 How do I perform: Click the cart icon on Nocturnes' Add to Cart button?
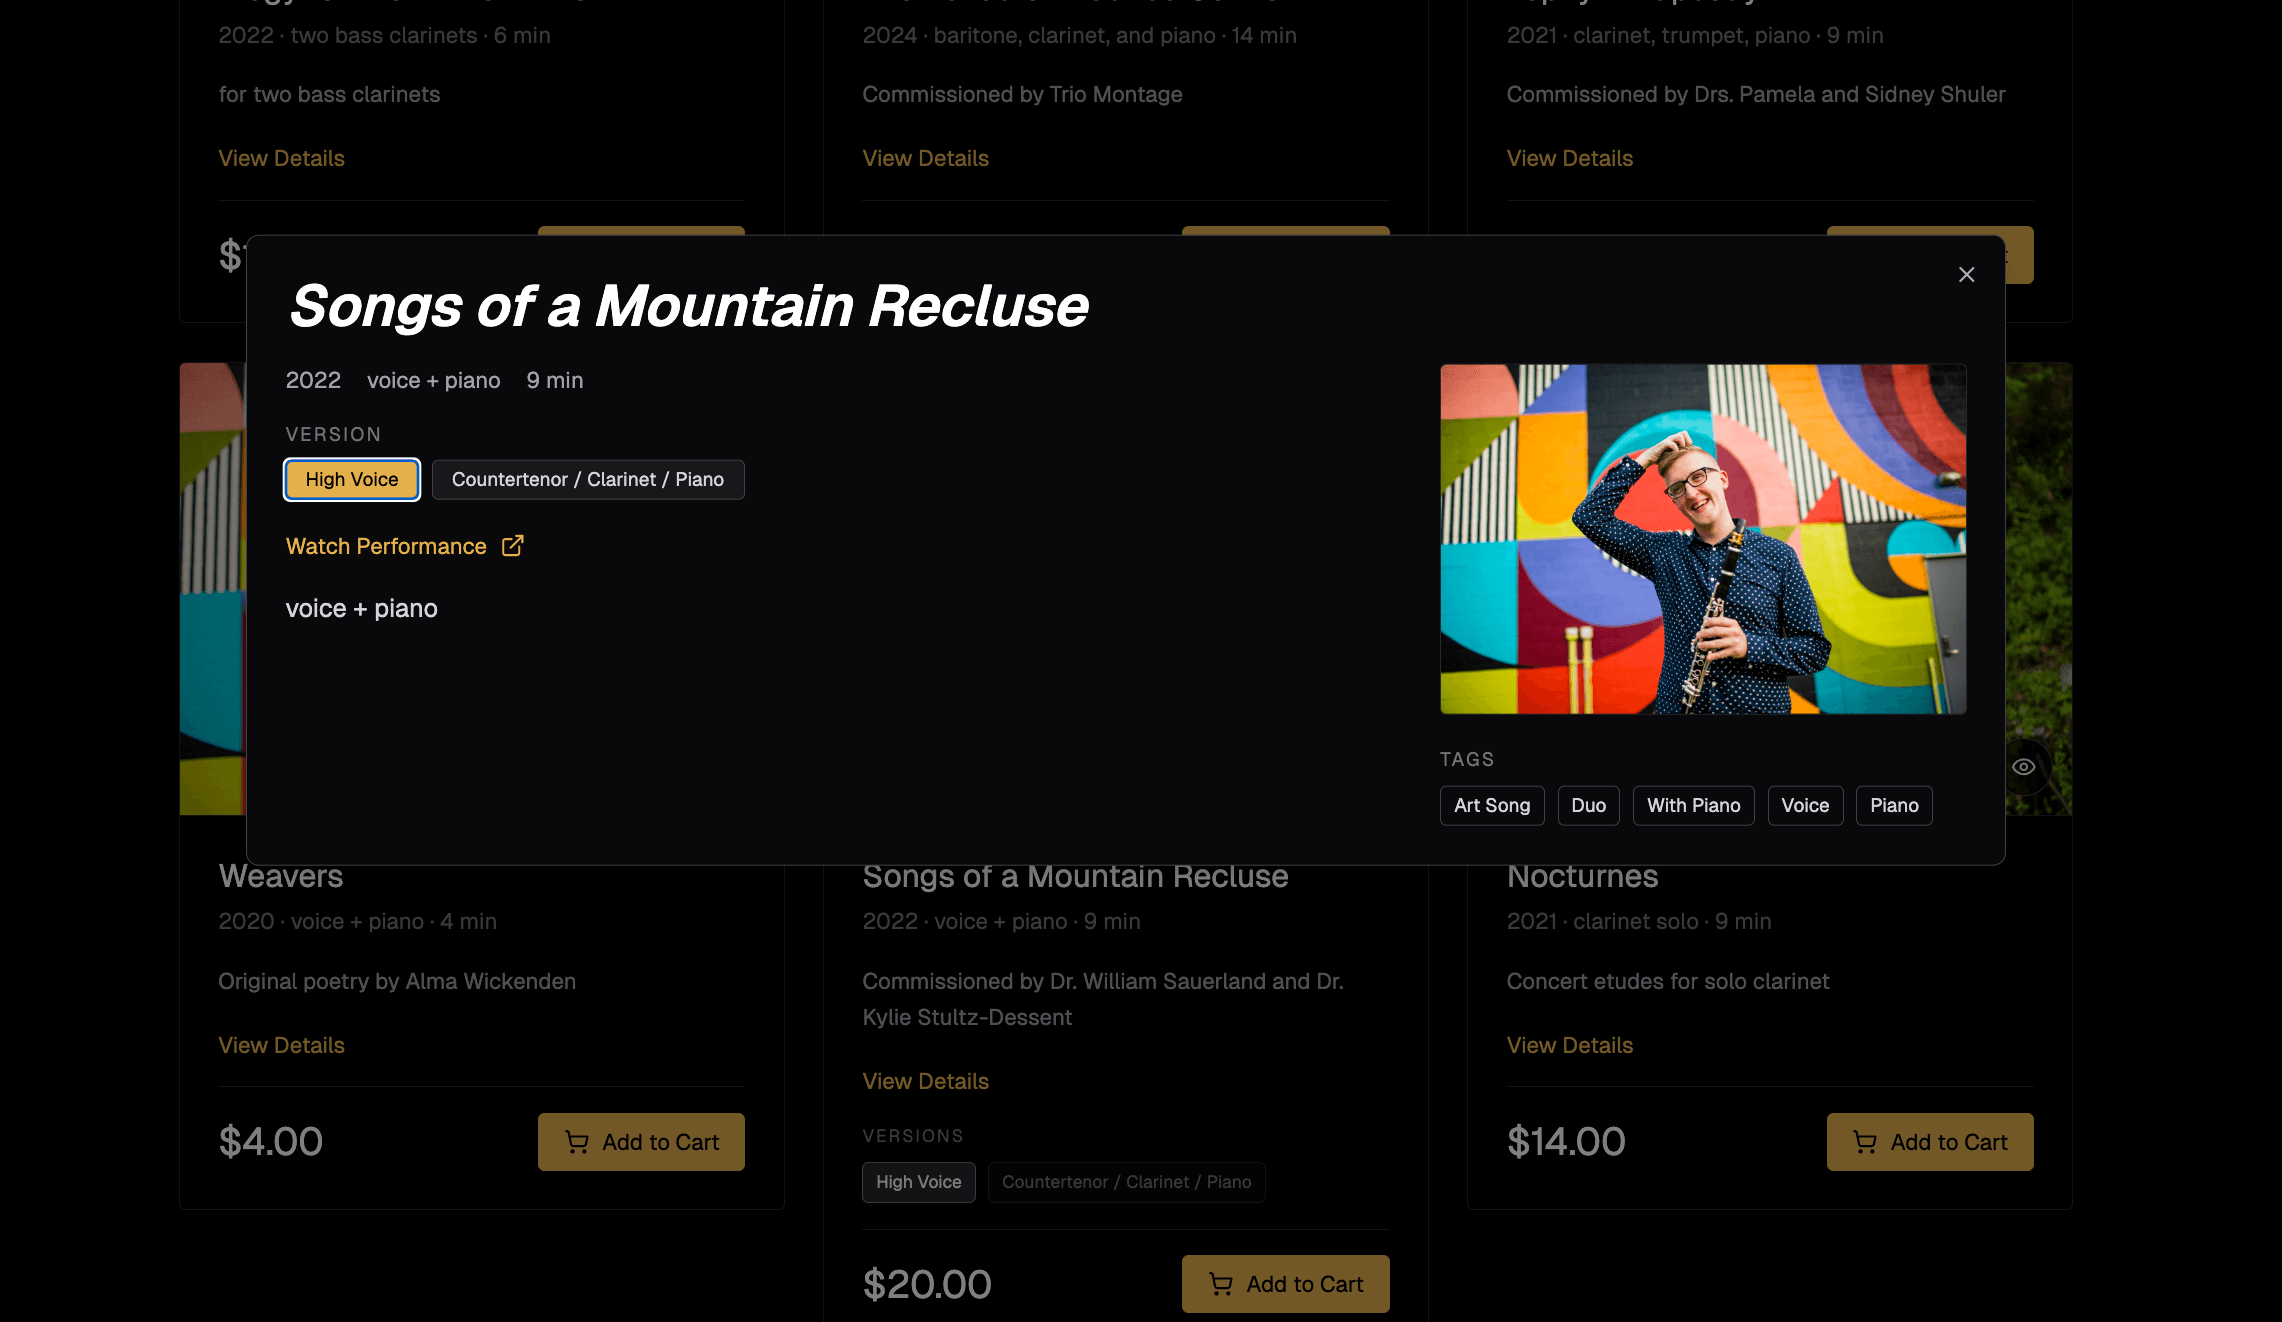(x=1866, y=1142)
